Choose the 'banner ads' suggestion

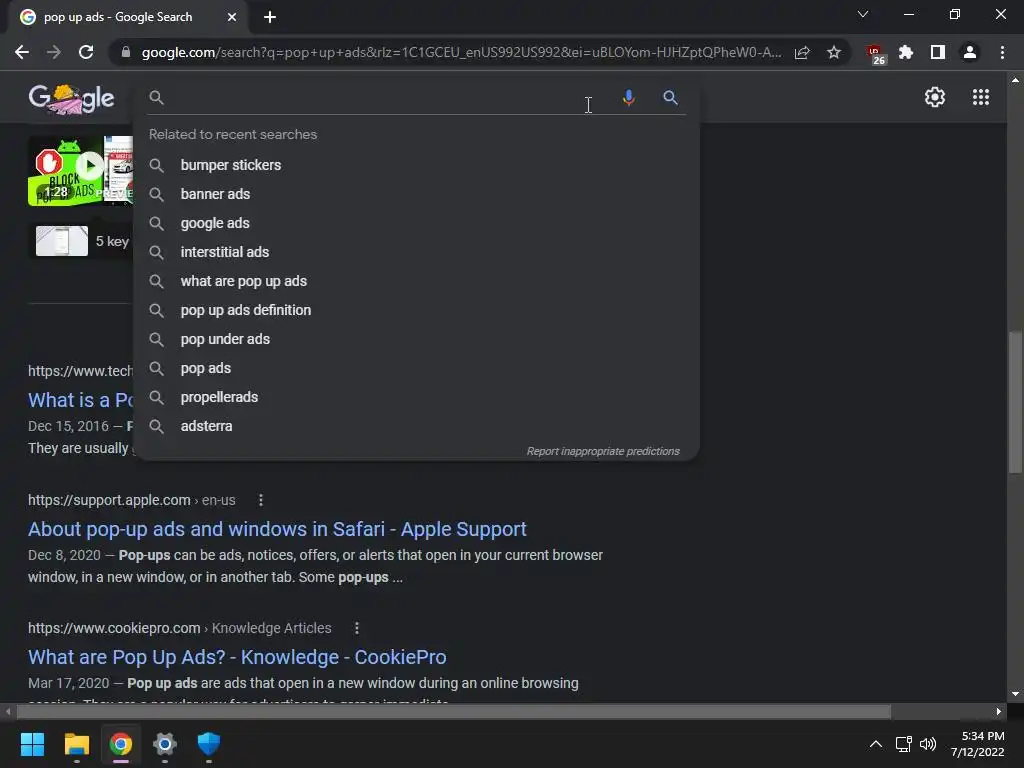click(416, 194)
